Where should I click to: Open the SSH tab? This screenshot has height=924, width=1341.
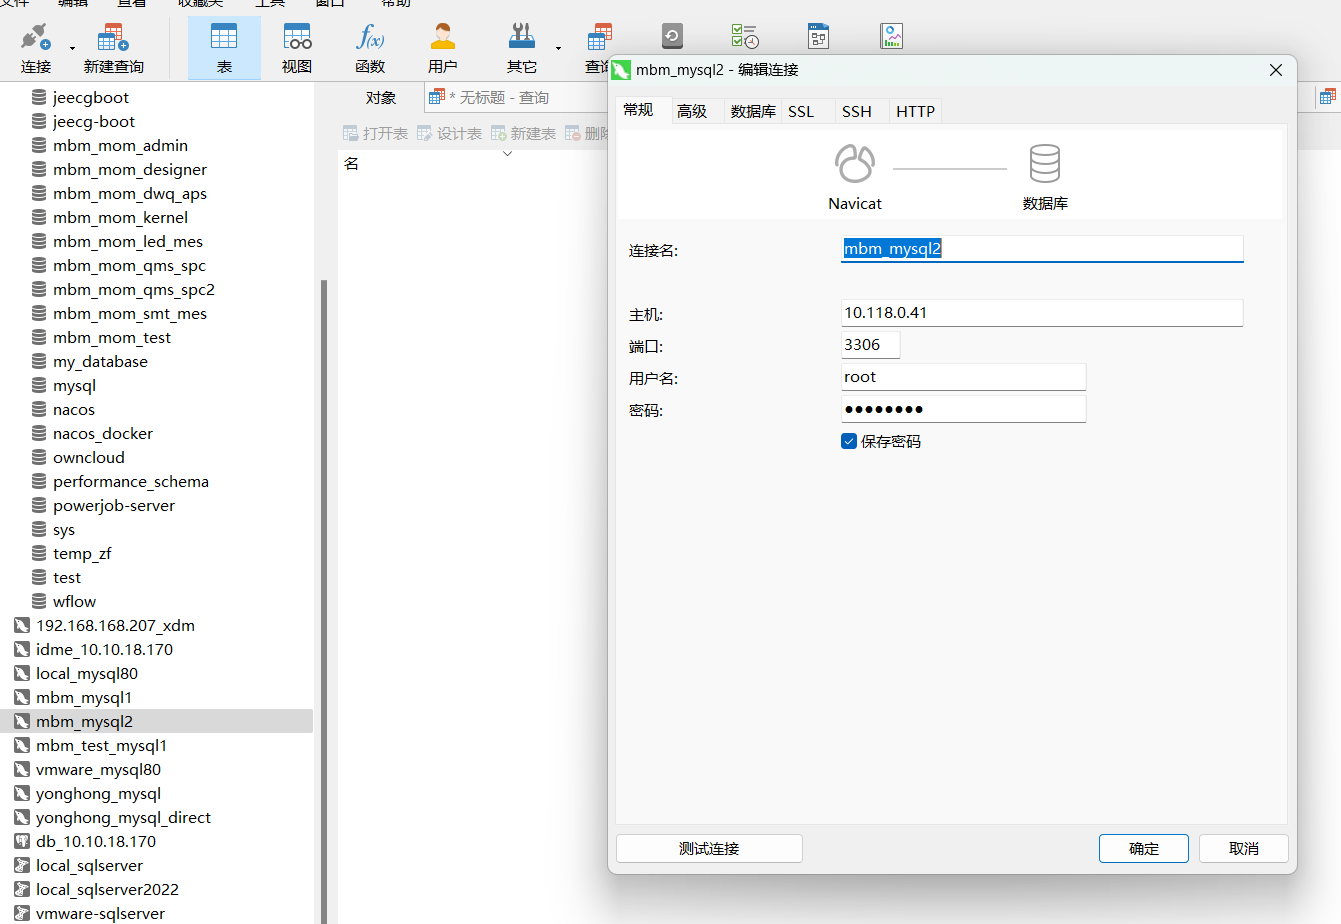point(856,111)
